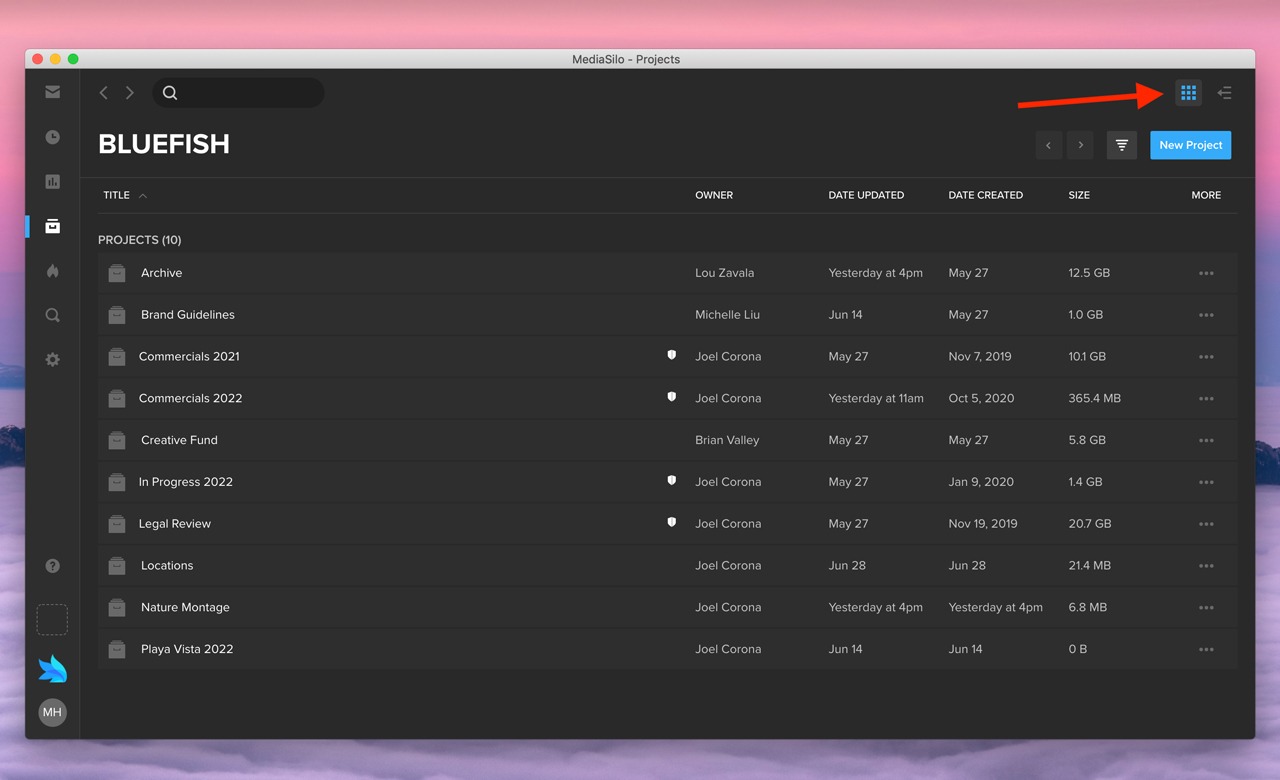The width and height of the screenshot is (1280, 780).
Task: Sort by SIZE column
Action: click(1079, 195)
